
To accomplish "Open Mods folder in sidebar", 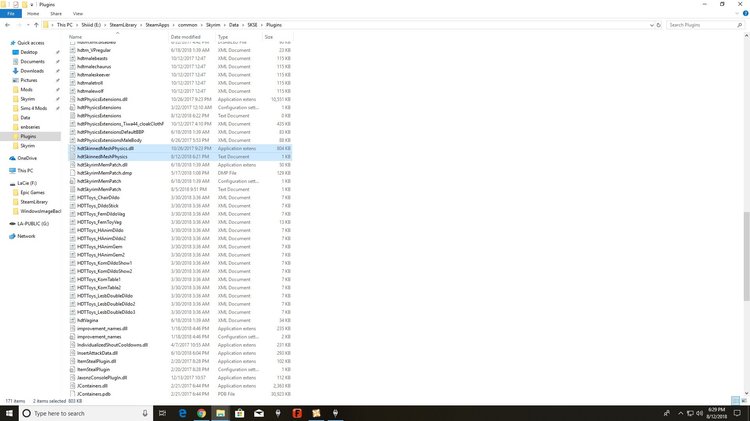I will click(26, 89).
